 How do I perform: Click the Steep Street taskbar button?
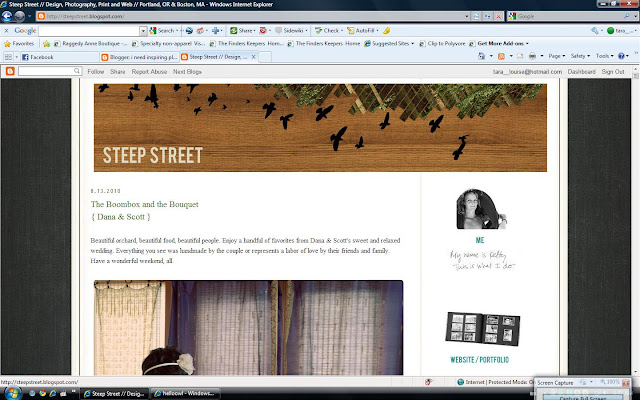[113, 393]
